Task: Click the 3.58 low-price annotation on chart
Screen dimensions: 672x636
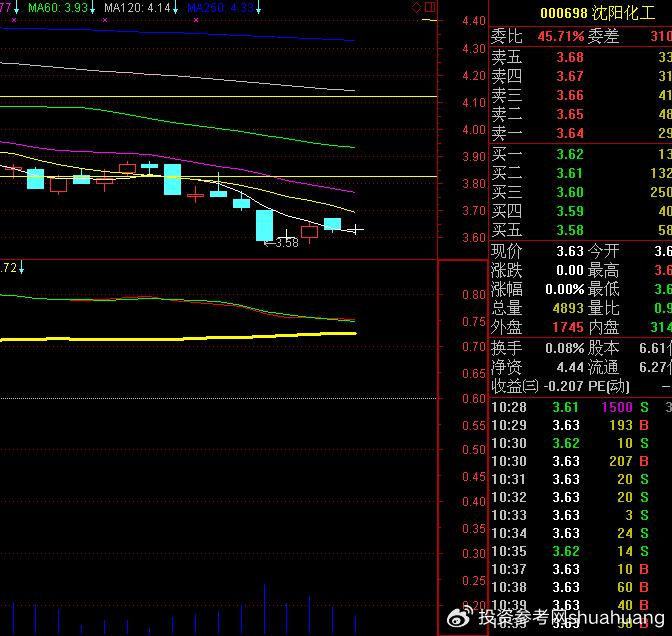Action: (282, 243)
